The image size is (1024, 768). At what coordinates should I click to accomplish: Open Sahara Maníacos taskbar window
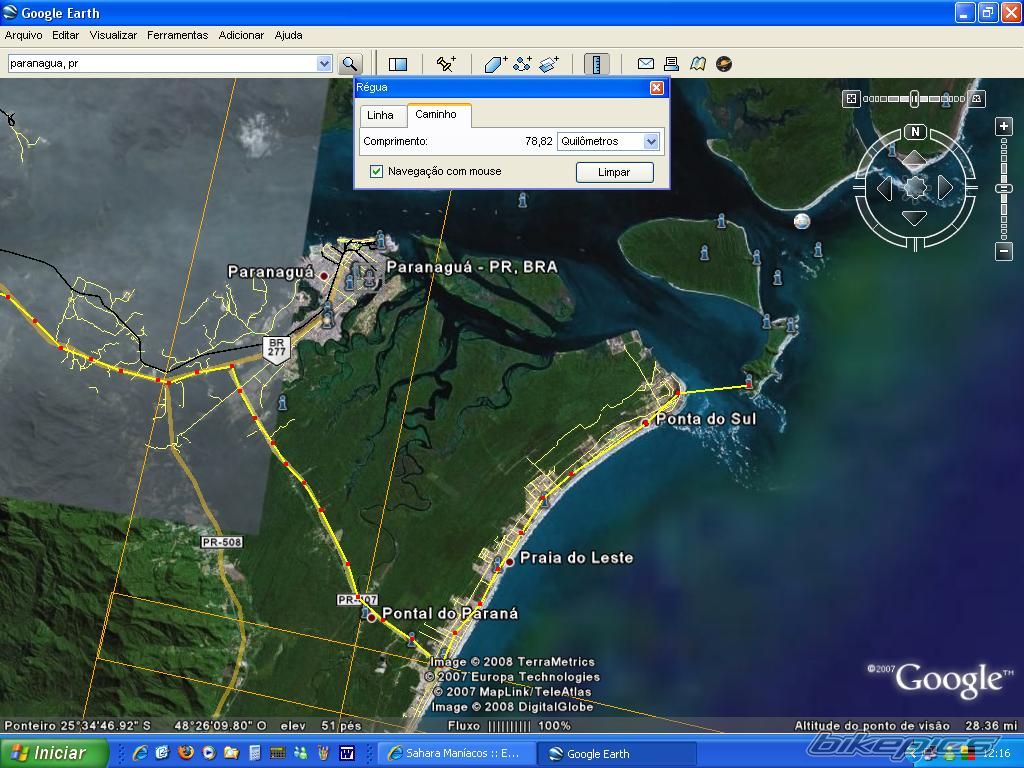pos(456,754)
